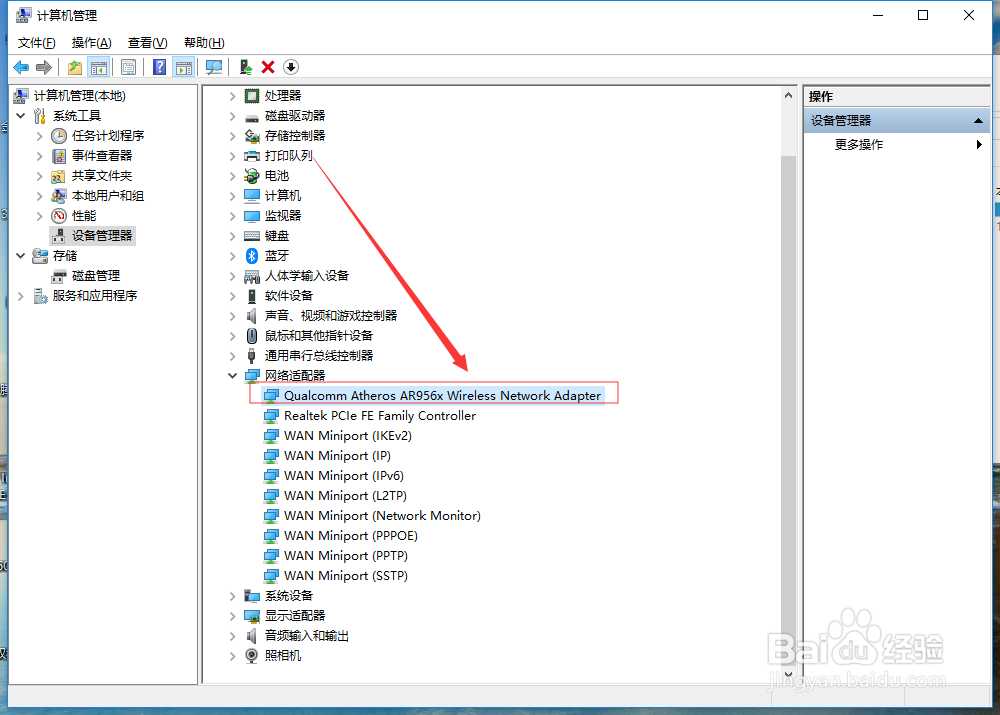Screen dimensions: 1000x715
Task: Open 操作(A) menu
Action: pyautogui.click(x=91, y=43)
